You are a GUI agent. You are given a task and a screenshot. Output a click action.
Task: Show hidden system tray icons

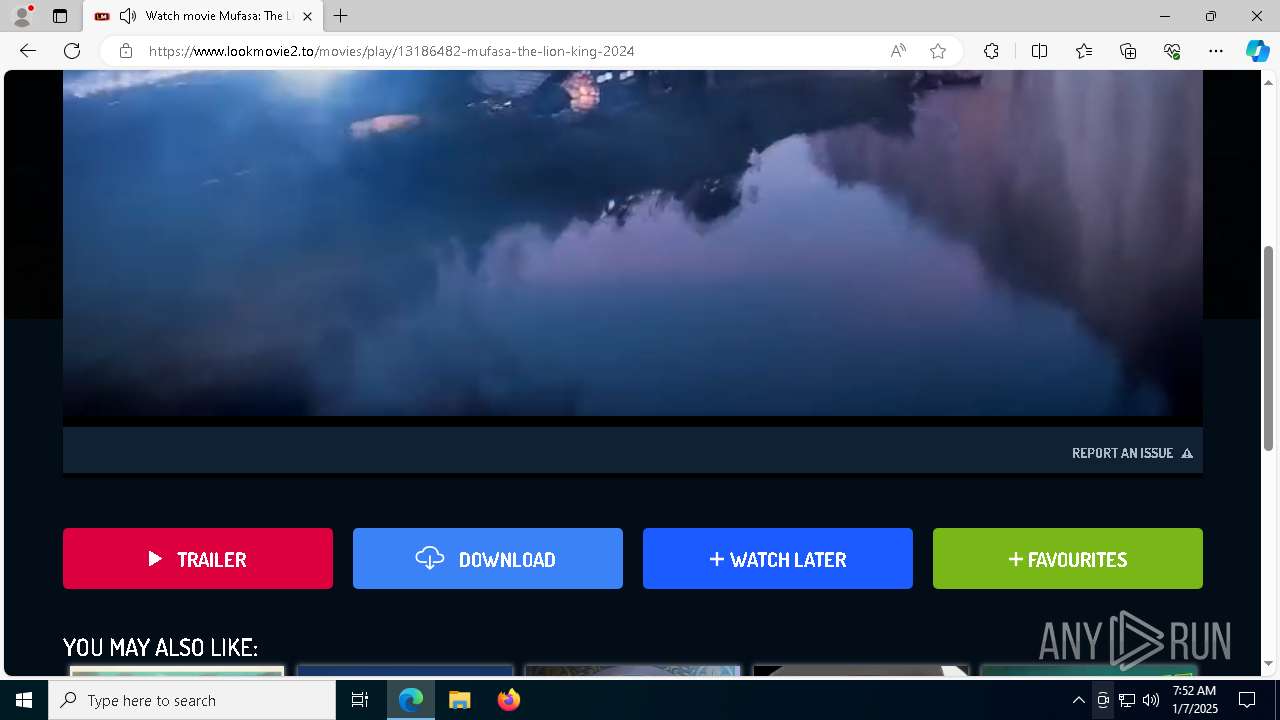click(1078, 700)
